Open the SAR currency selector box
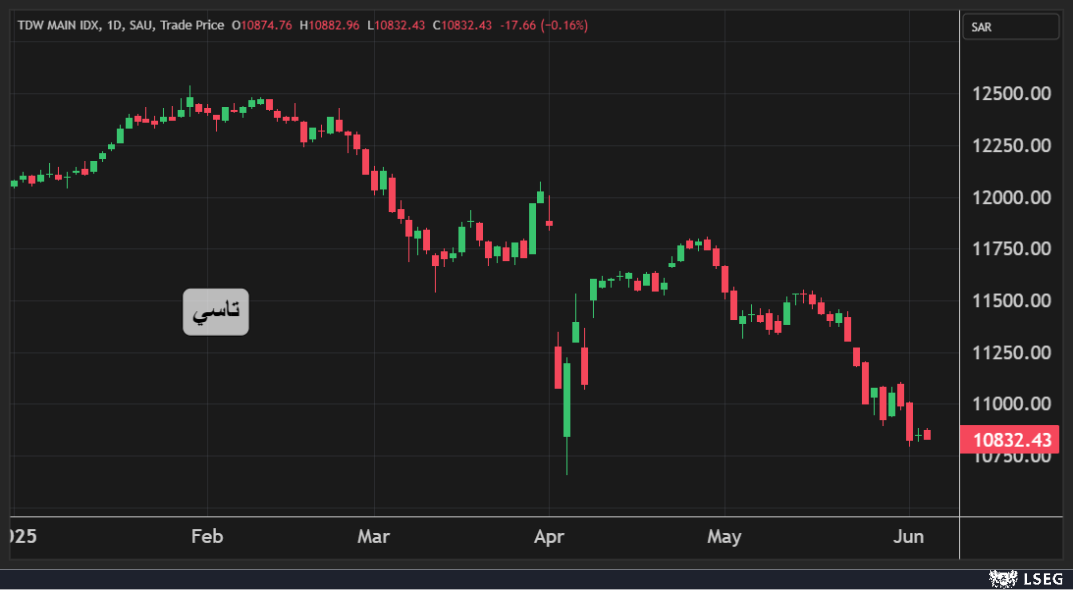This screenshot has height=590, width=1073. click(1010, 27)
